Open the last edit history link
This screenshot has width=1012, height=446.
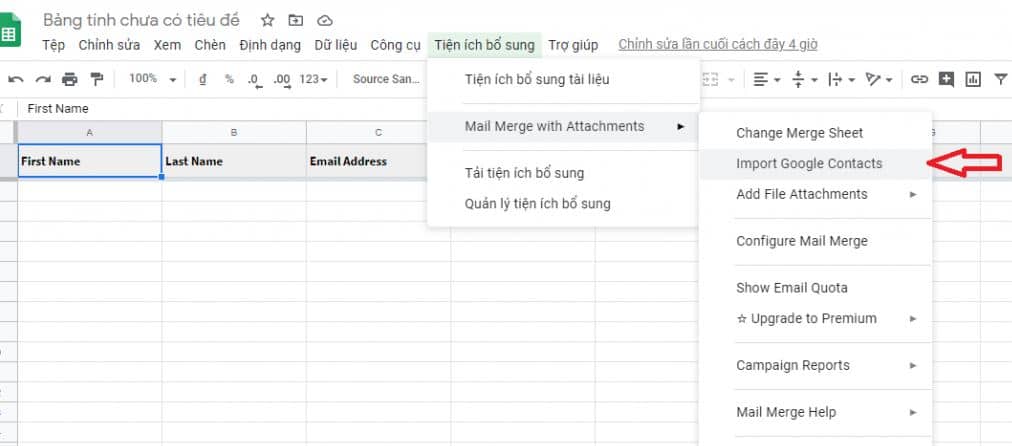tap(718, 45)
